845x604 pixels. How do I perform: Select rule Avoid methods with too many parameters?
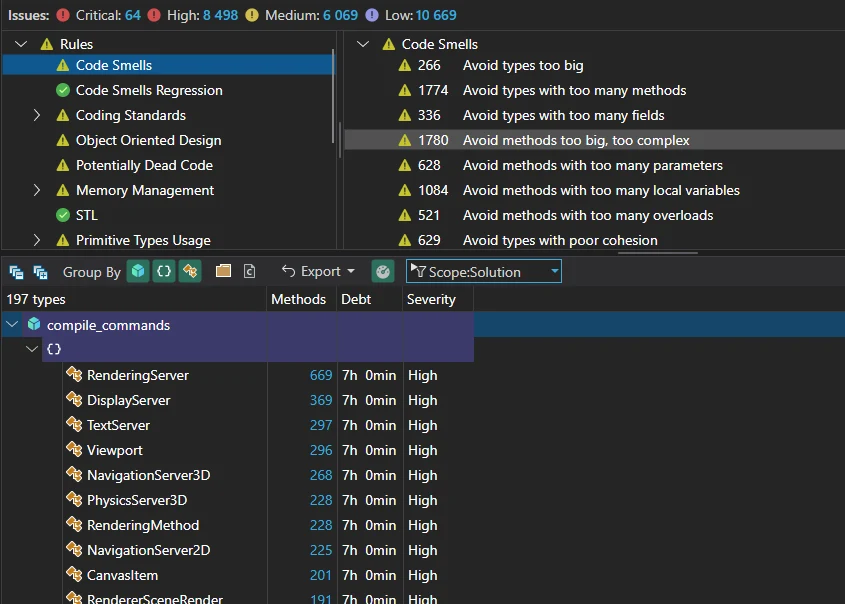593,165
